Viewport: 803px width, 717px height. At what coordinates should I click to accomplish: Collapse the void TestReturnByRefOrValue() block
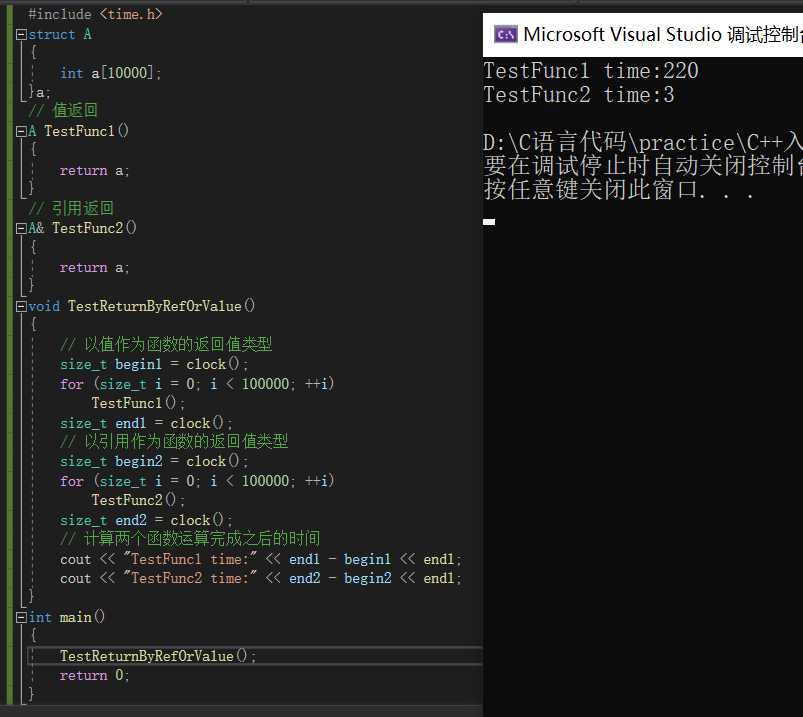[x=21, y=306]
